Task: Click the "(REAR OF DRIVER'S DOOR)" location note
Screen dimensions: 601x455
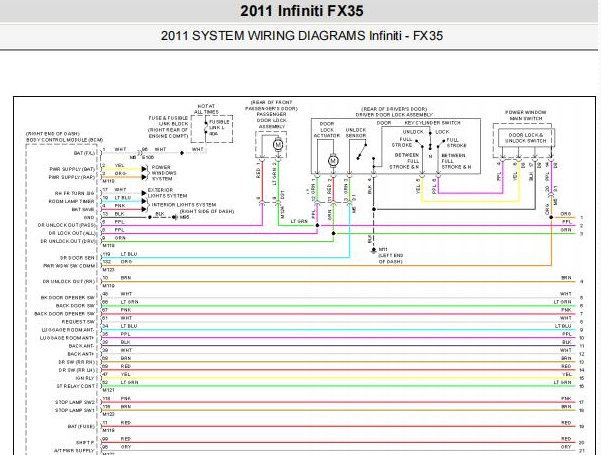Action: click(x=394, y=109)
